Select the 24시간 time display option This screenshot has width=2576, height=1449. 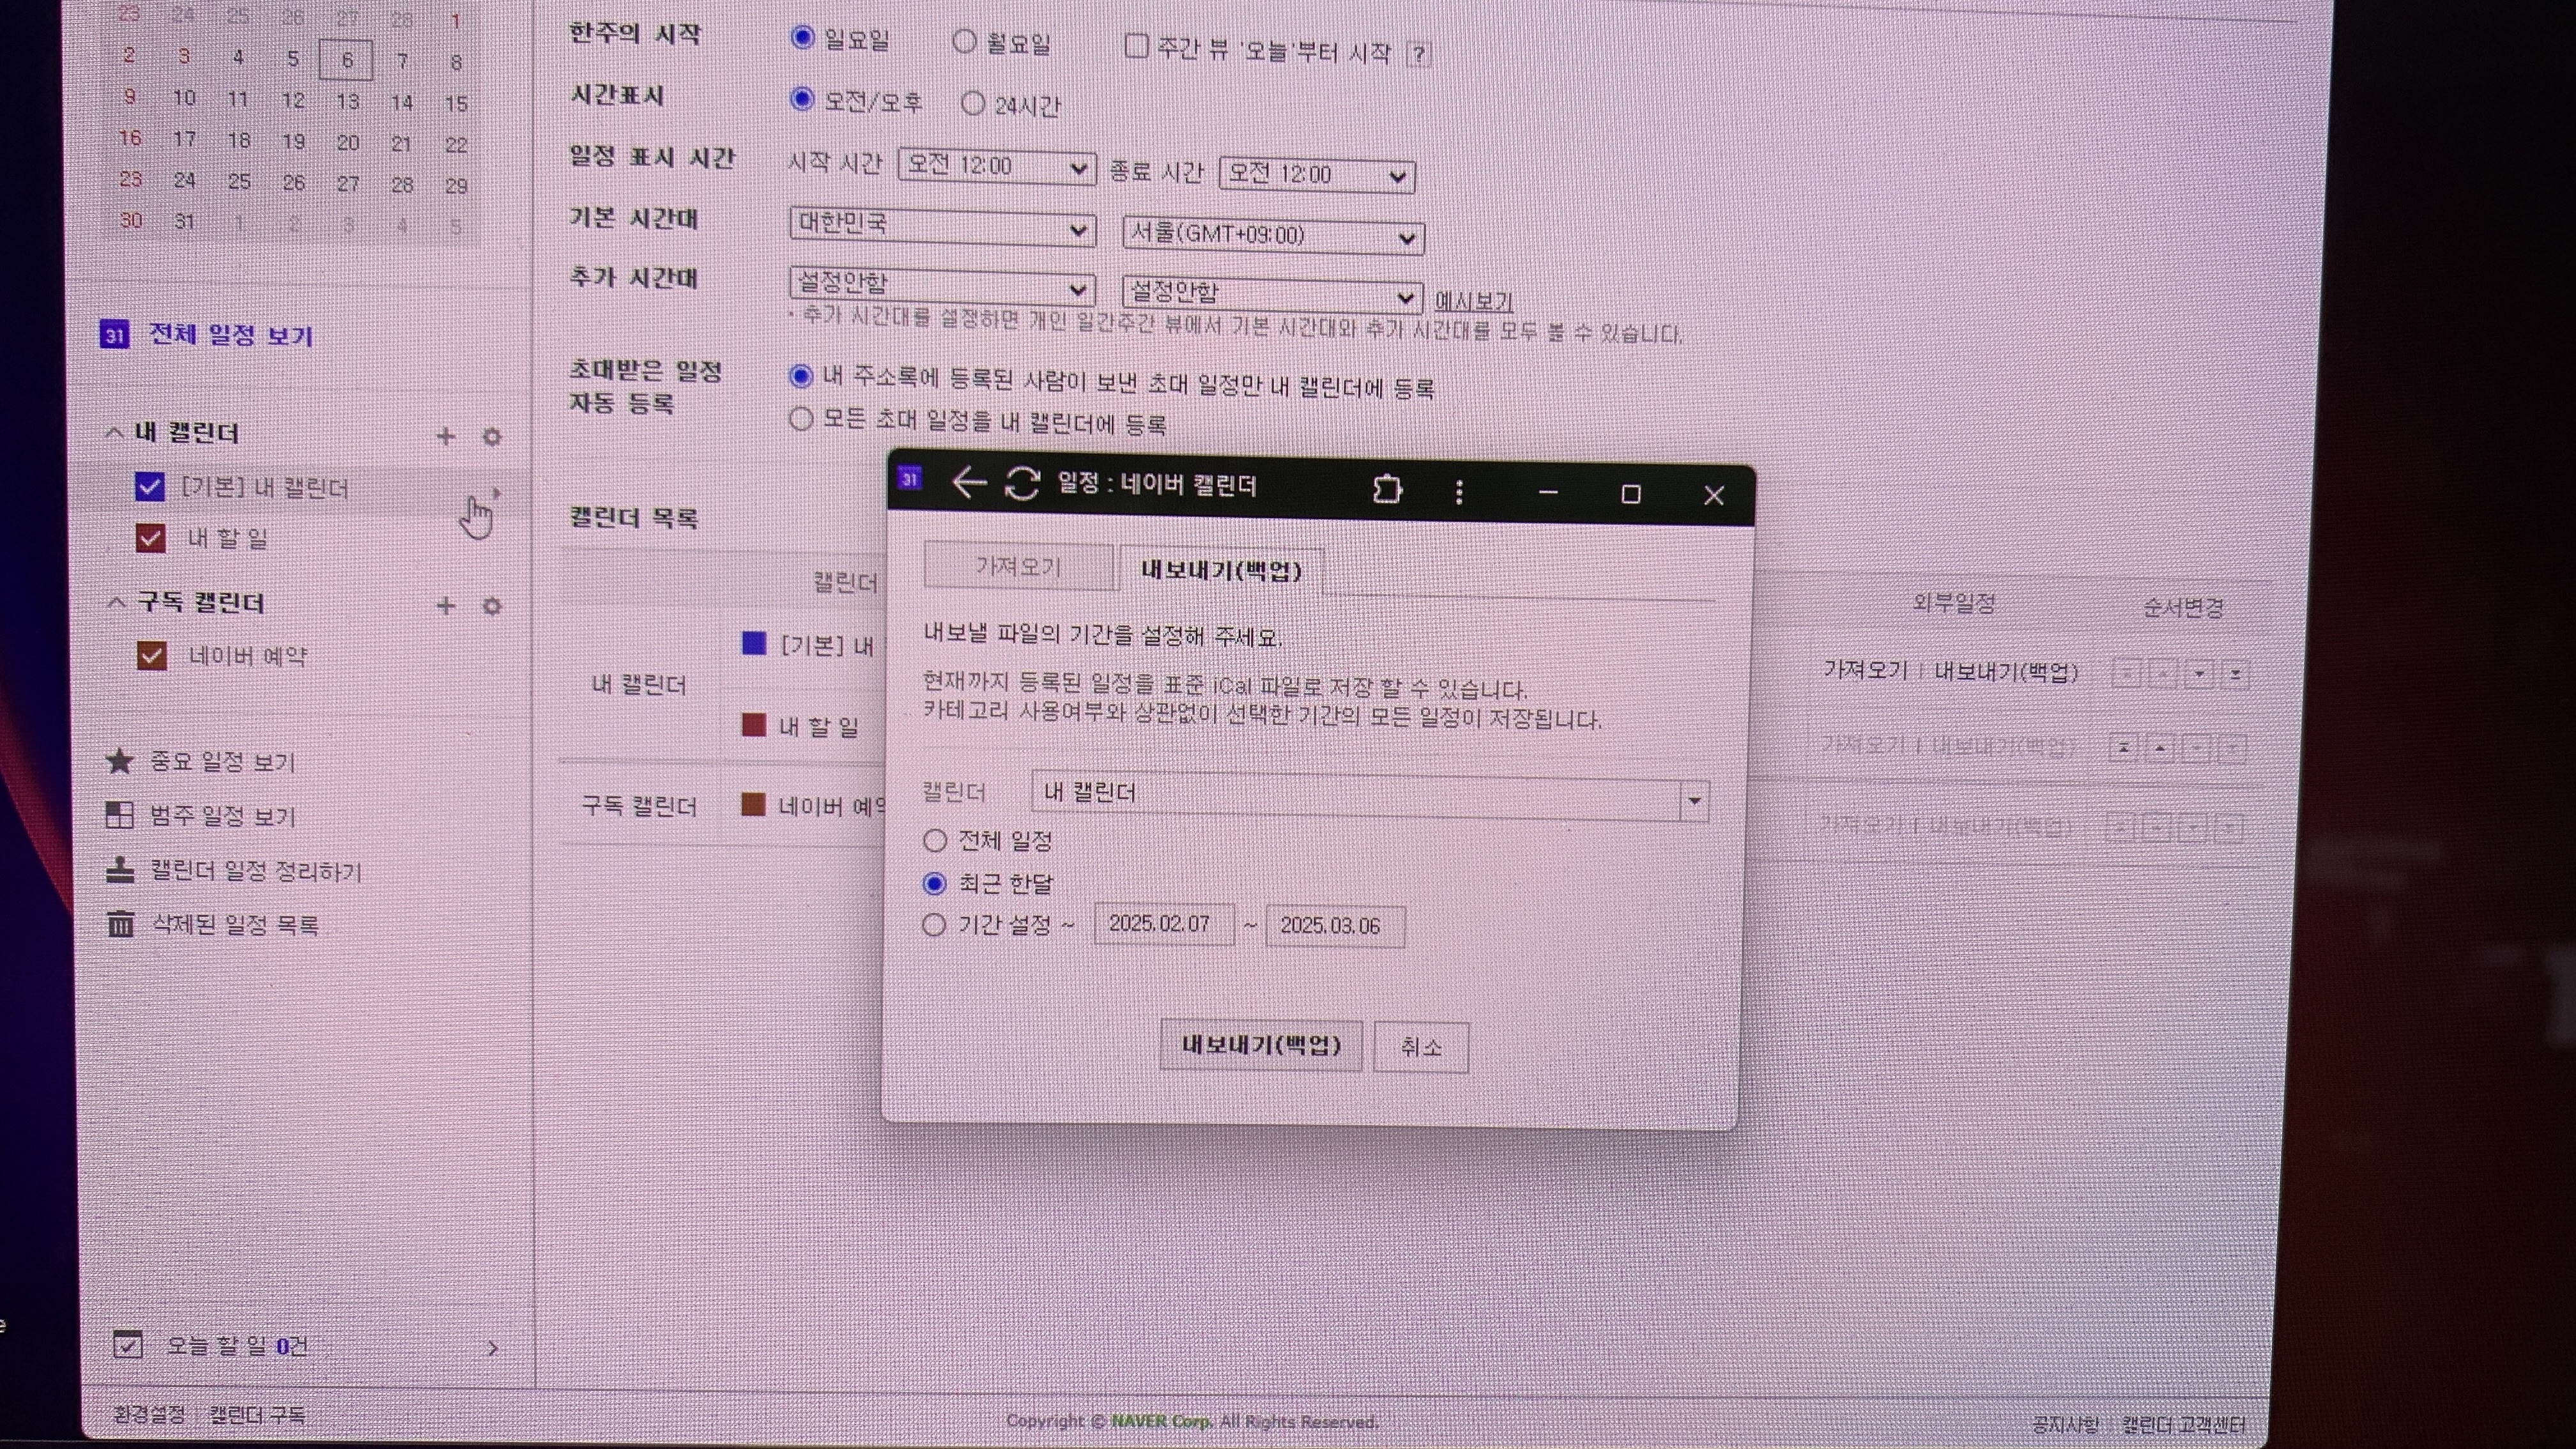click(x=972, y=104)
